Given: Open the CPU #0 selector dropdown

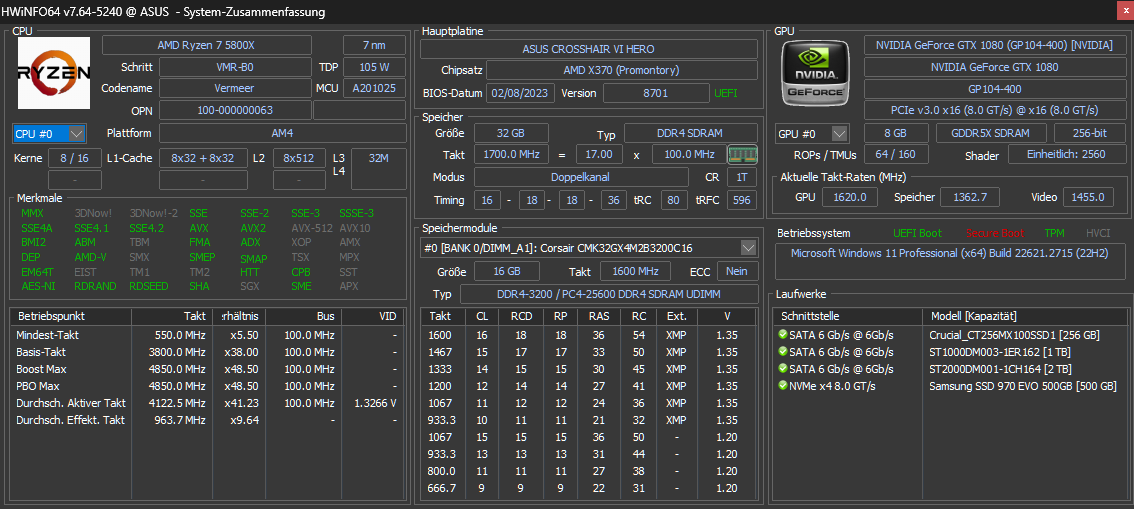Looking at the screenshot, I should pyautogui.click(x=77, y=134).
